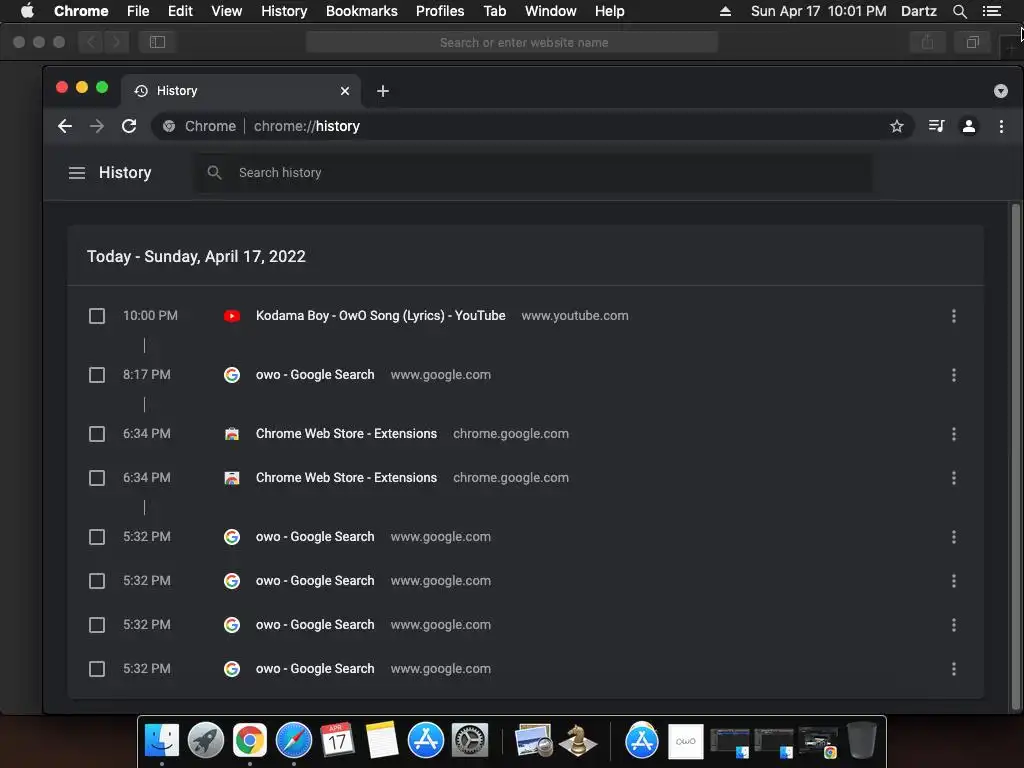1024x768 pixels.
Task: Open System Preferences from the Dock
Action: click(x=470, y=741)
